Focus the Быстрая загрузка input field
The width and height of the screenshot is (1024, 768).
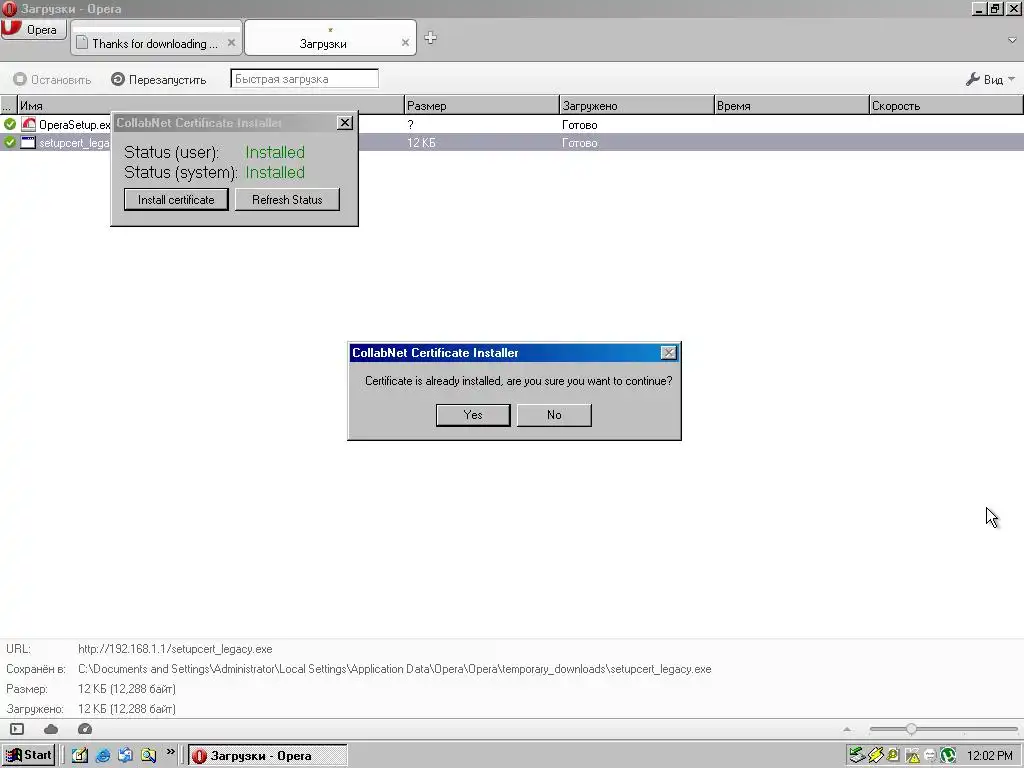click(x=304, y=79)
